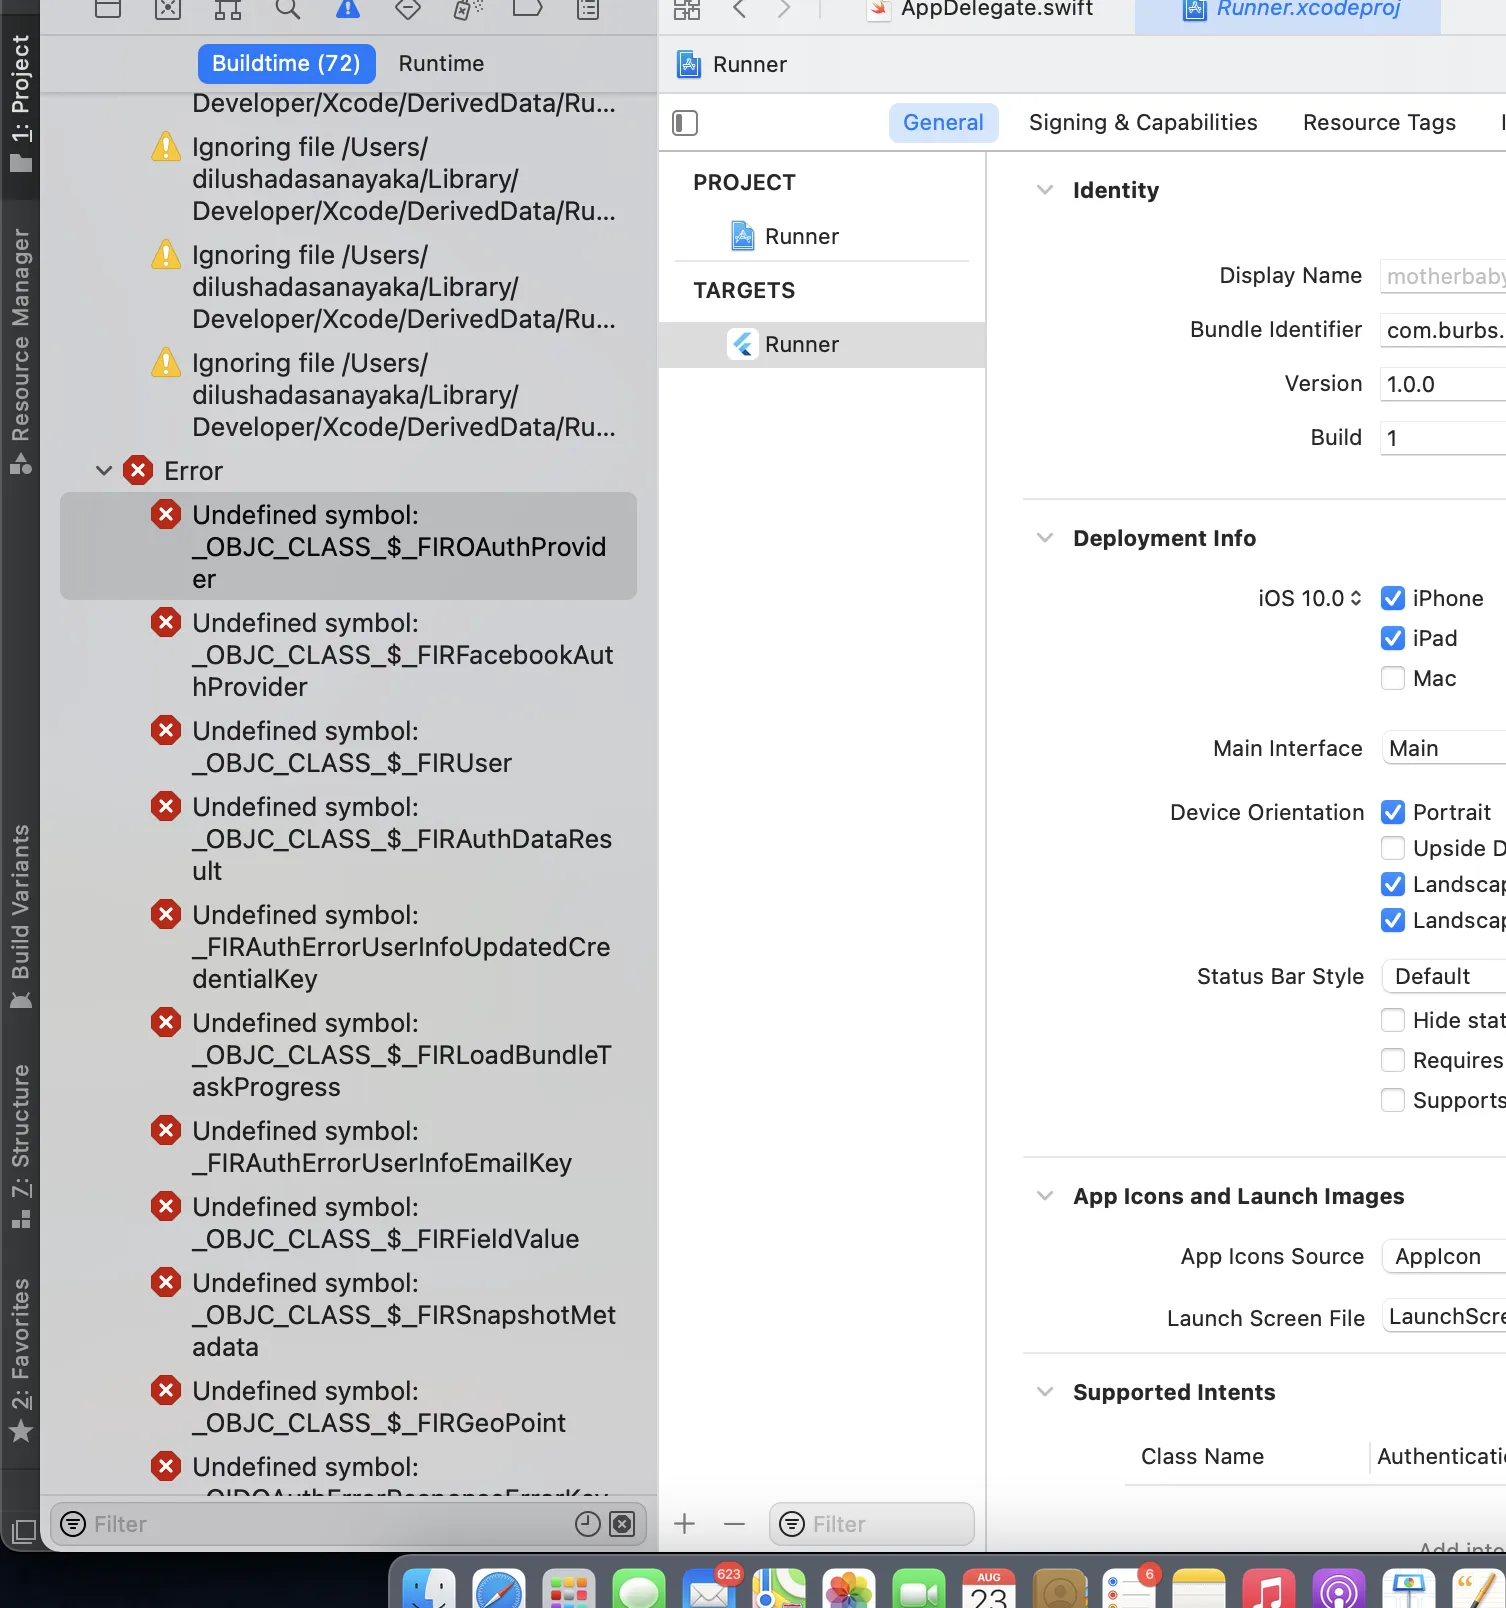Switch to the Buildtime (72) issues tab
The width and height of the screenshot is (1506, 1608).
286,64
